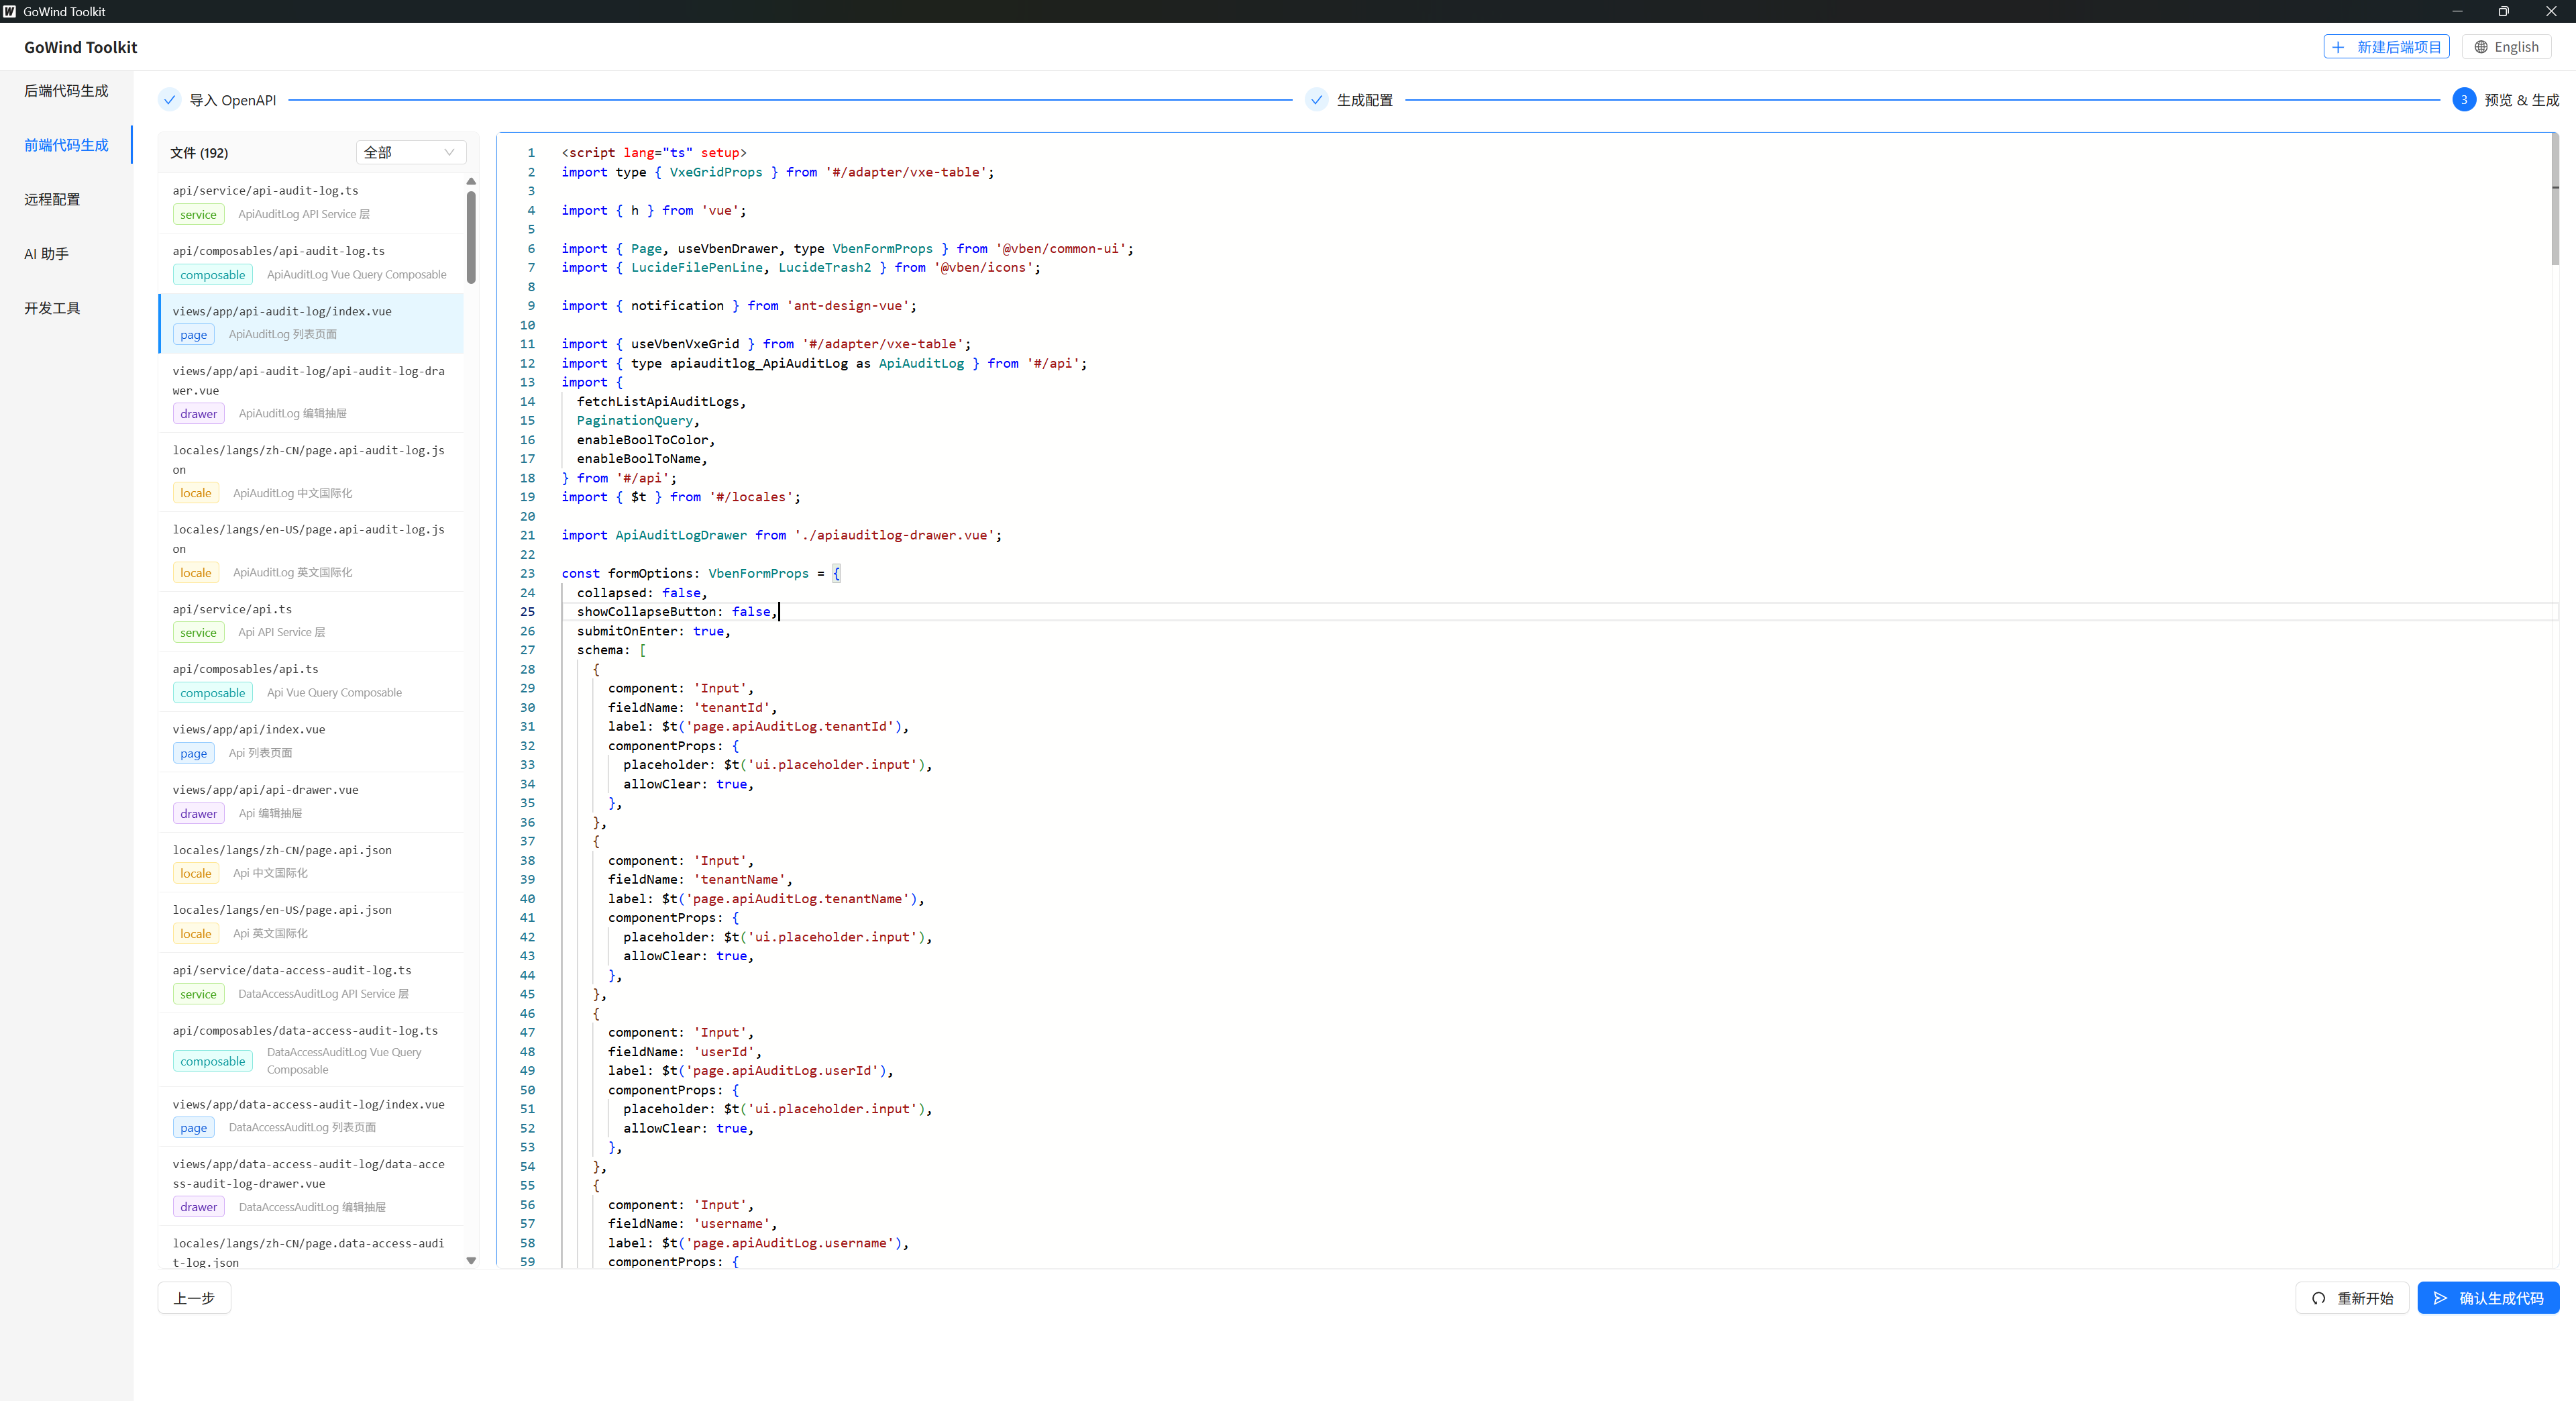
Task: Open views/app/api/api-drawer.vue file
Action: click(x=311, y=802)
